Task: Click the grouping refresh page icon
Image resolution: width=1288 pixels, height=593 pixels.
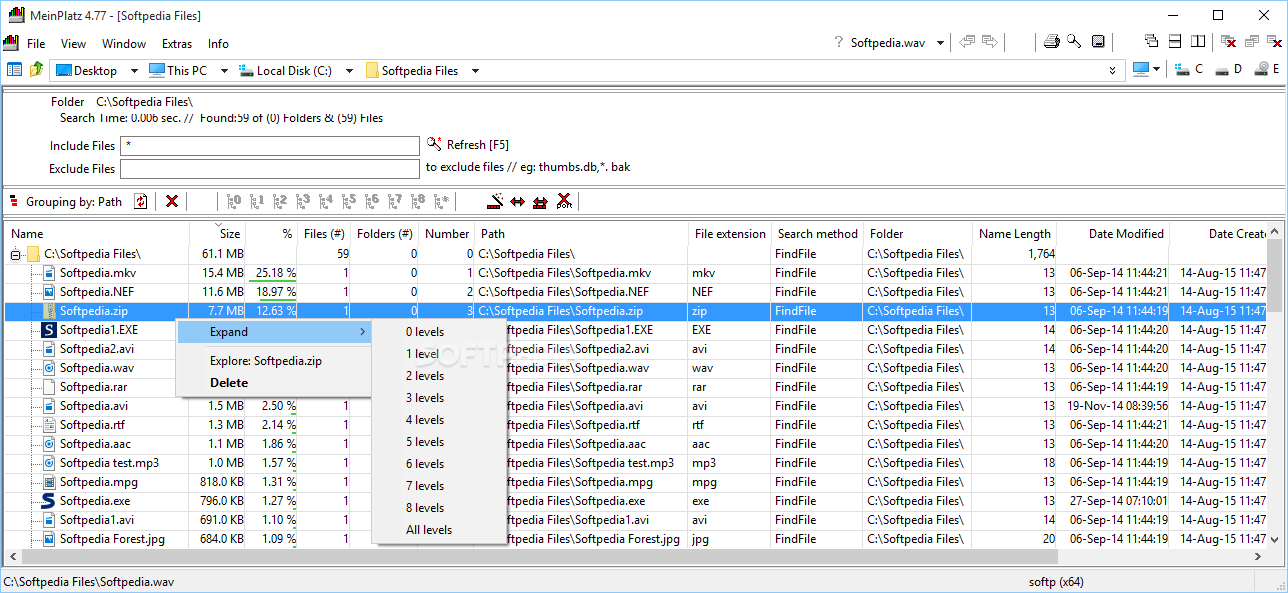Action: (141, 201)
